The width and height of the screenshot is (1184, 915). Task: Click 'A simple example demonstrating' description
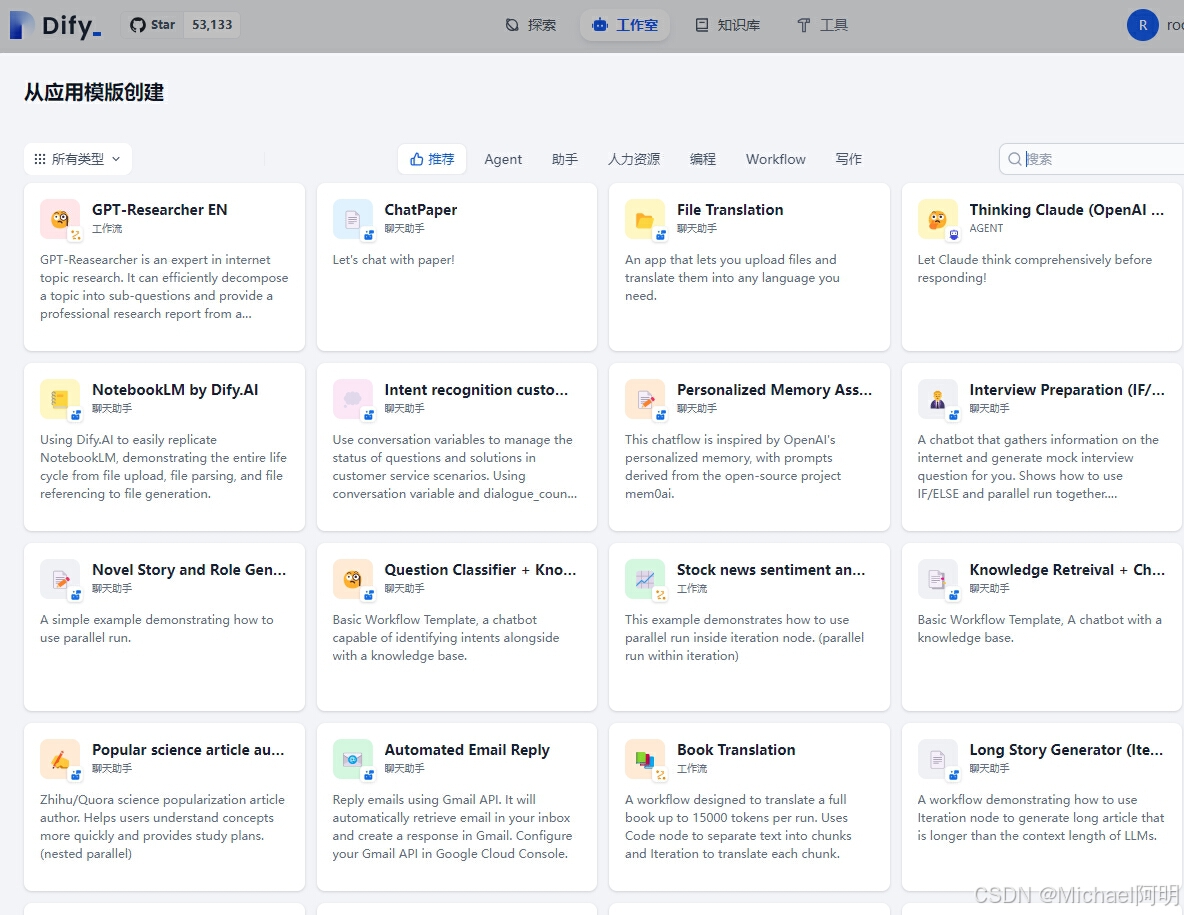(x=157, y=629)
